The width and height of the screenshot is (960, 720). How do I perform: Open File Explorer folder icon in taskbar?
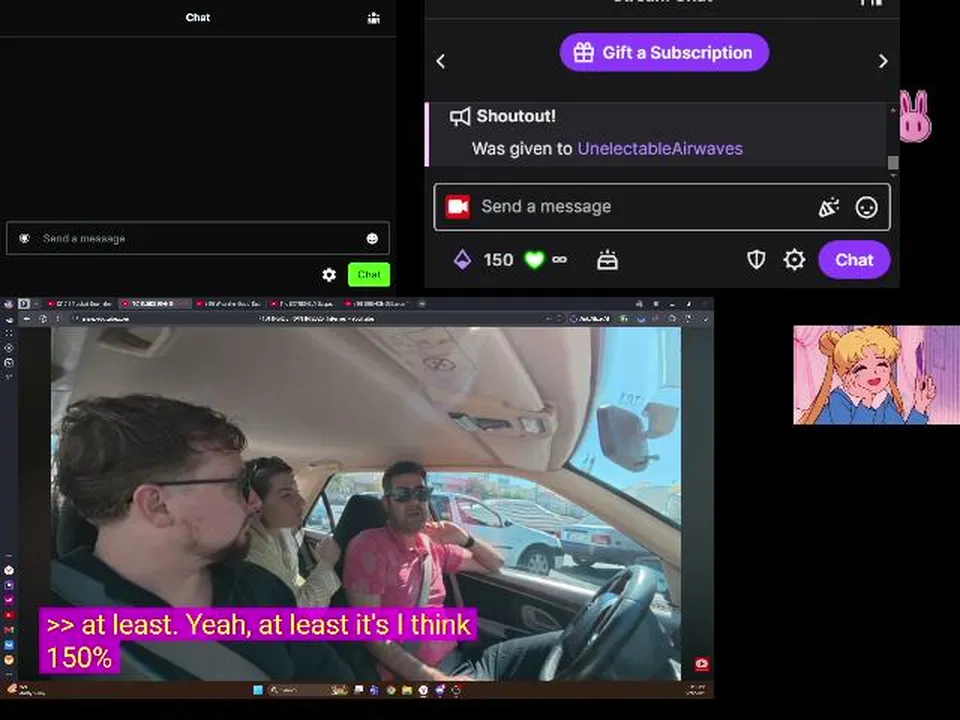point(407,690)
